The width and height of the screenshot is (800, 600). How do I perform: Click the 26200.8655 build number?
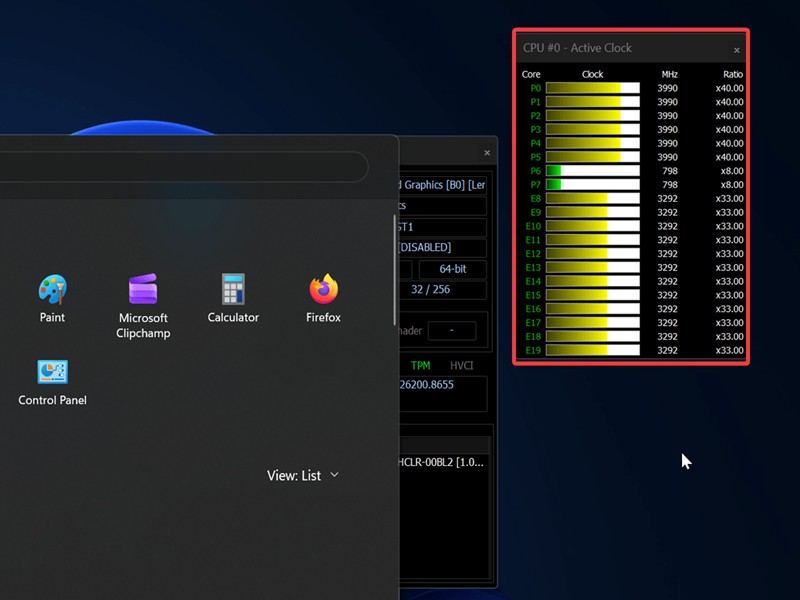[x=427, y=385]
